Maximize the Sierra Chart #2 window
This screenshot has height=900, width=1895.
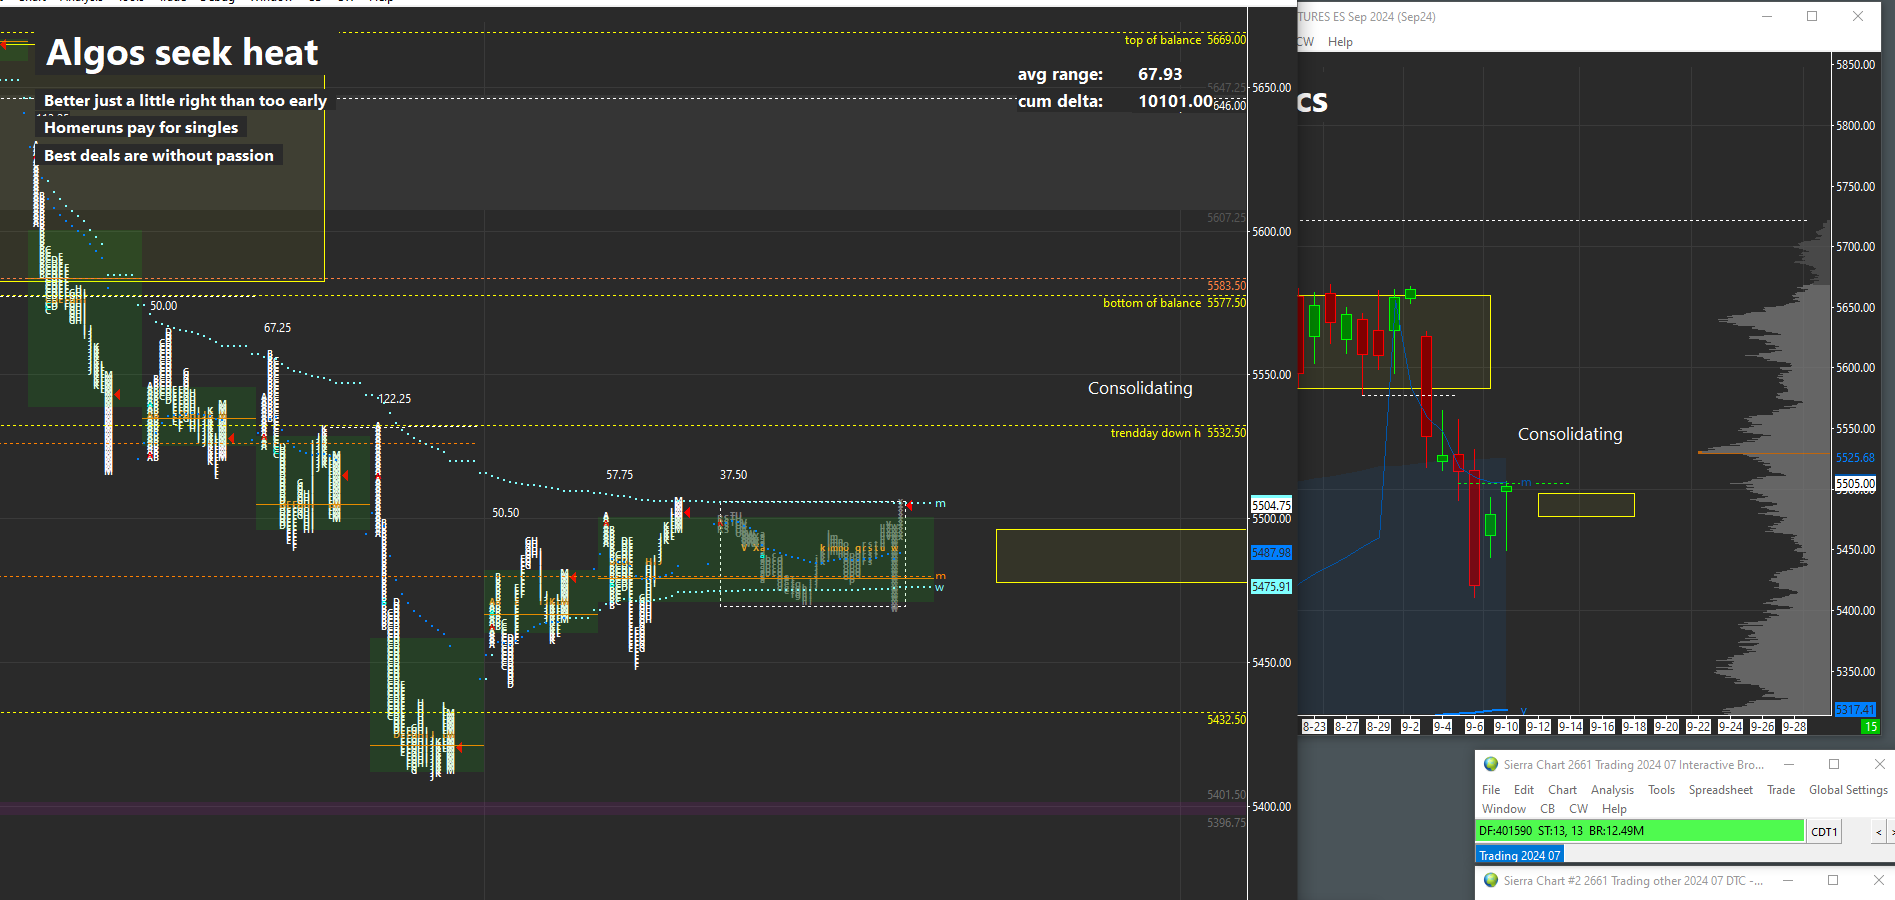1833,880
